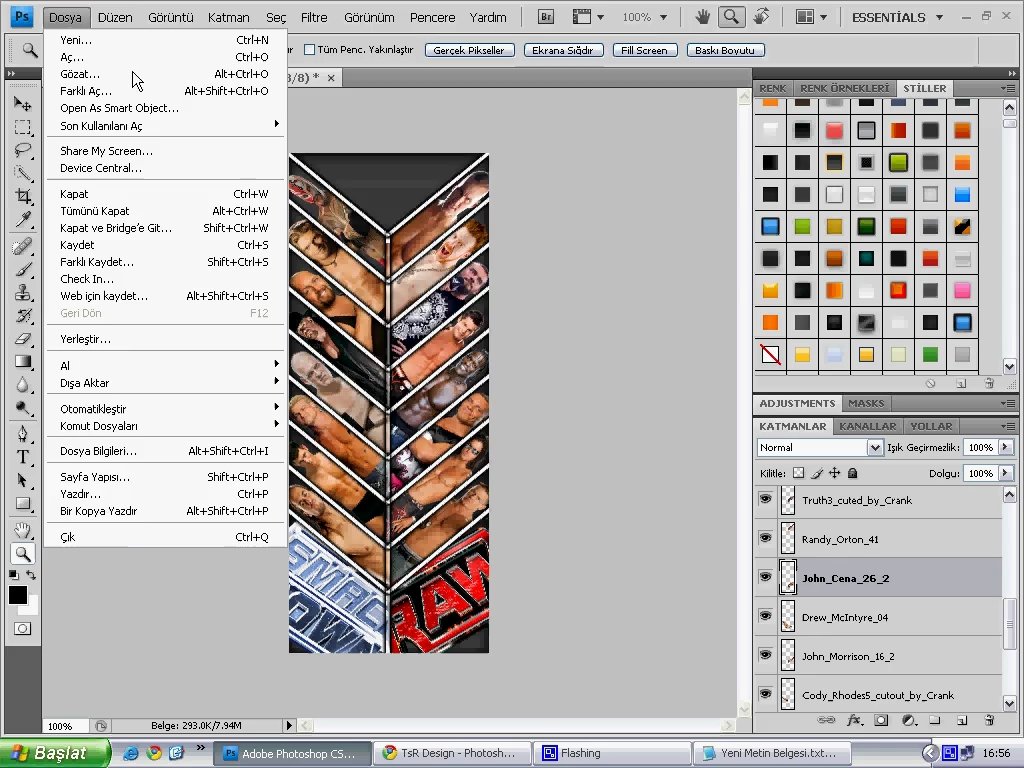Select the History Brush tool
Viewport: 1024px width, 768px height.
pyautogui.click(x=23, y=315)
